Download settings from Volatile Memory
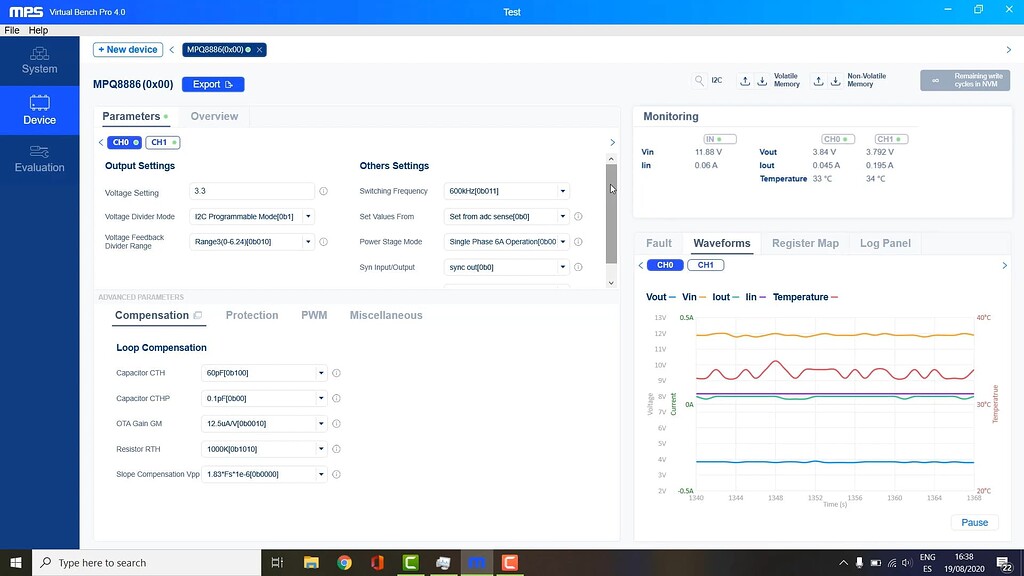 tap(762, 81)
